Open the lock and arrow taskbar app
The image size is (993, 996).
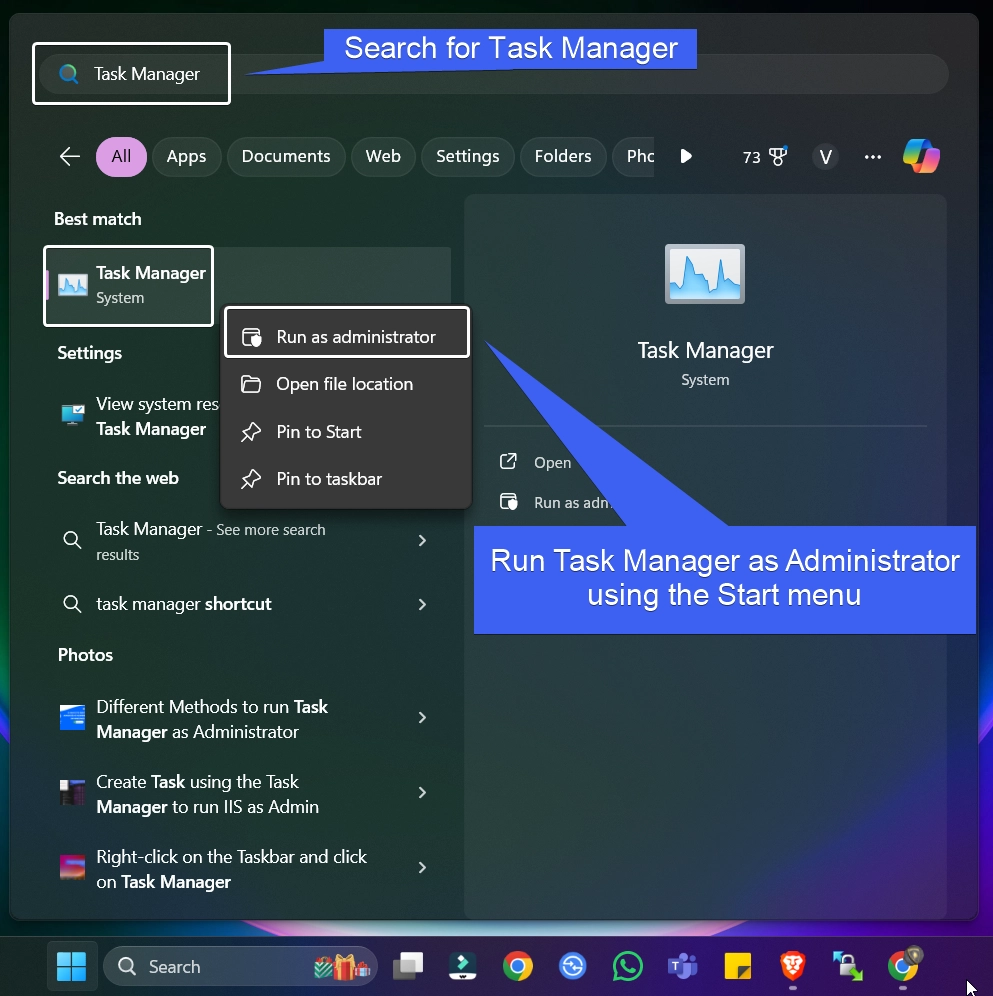point(848,967)
